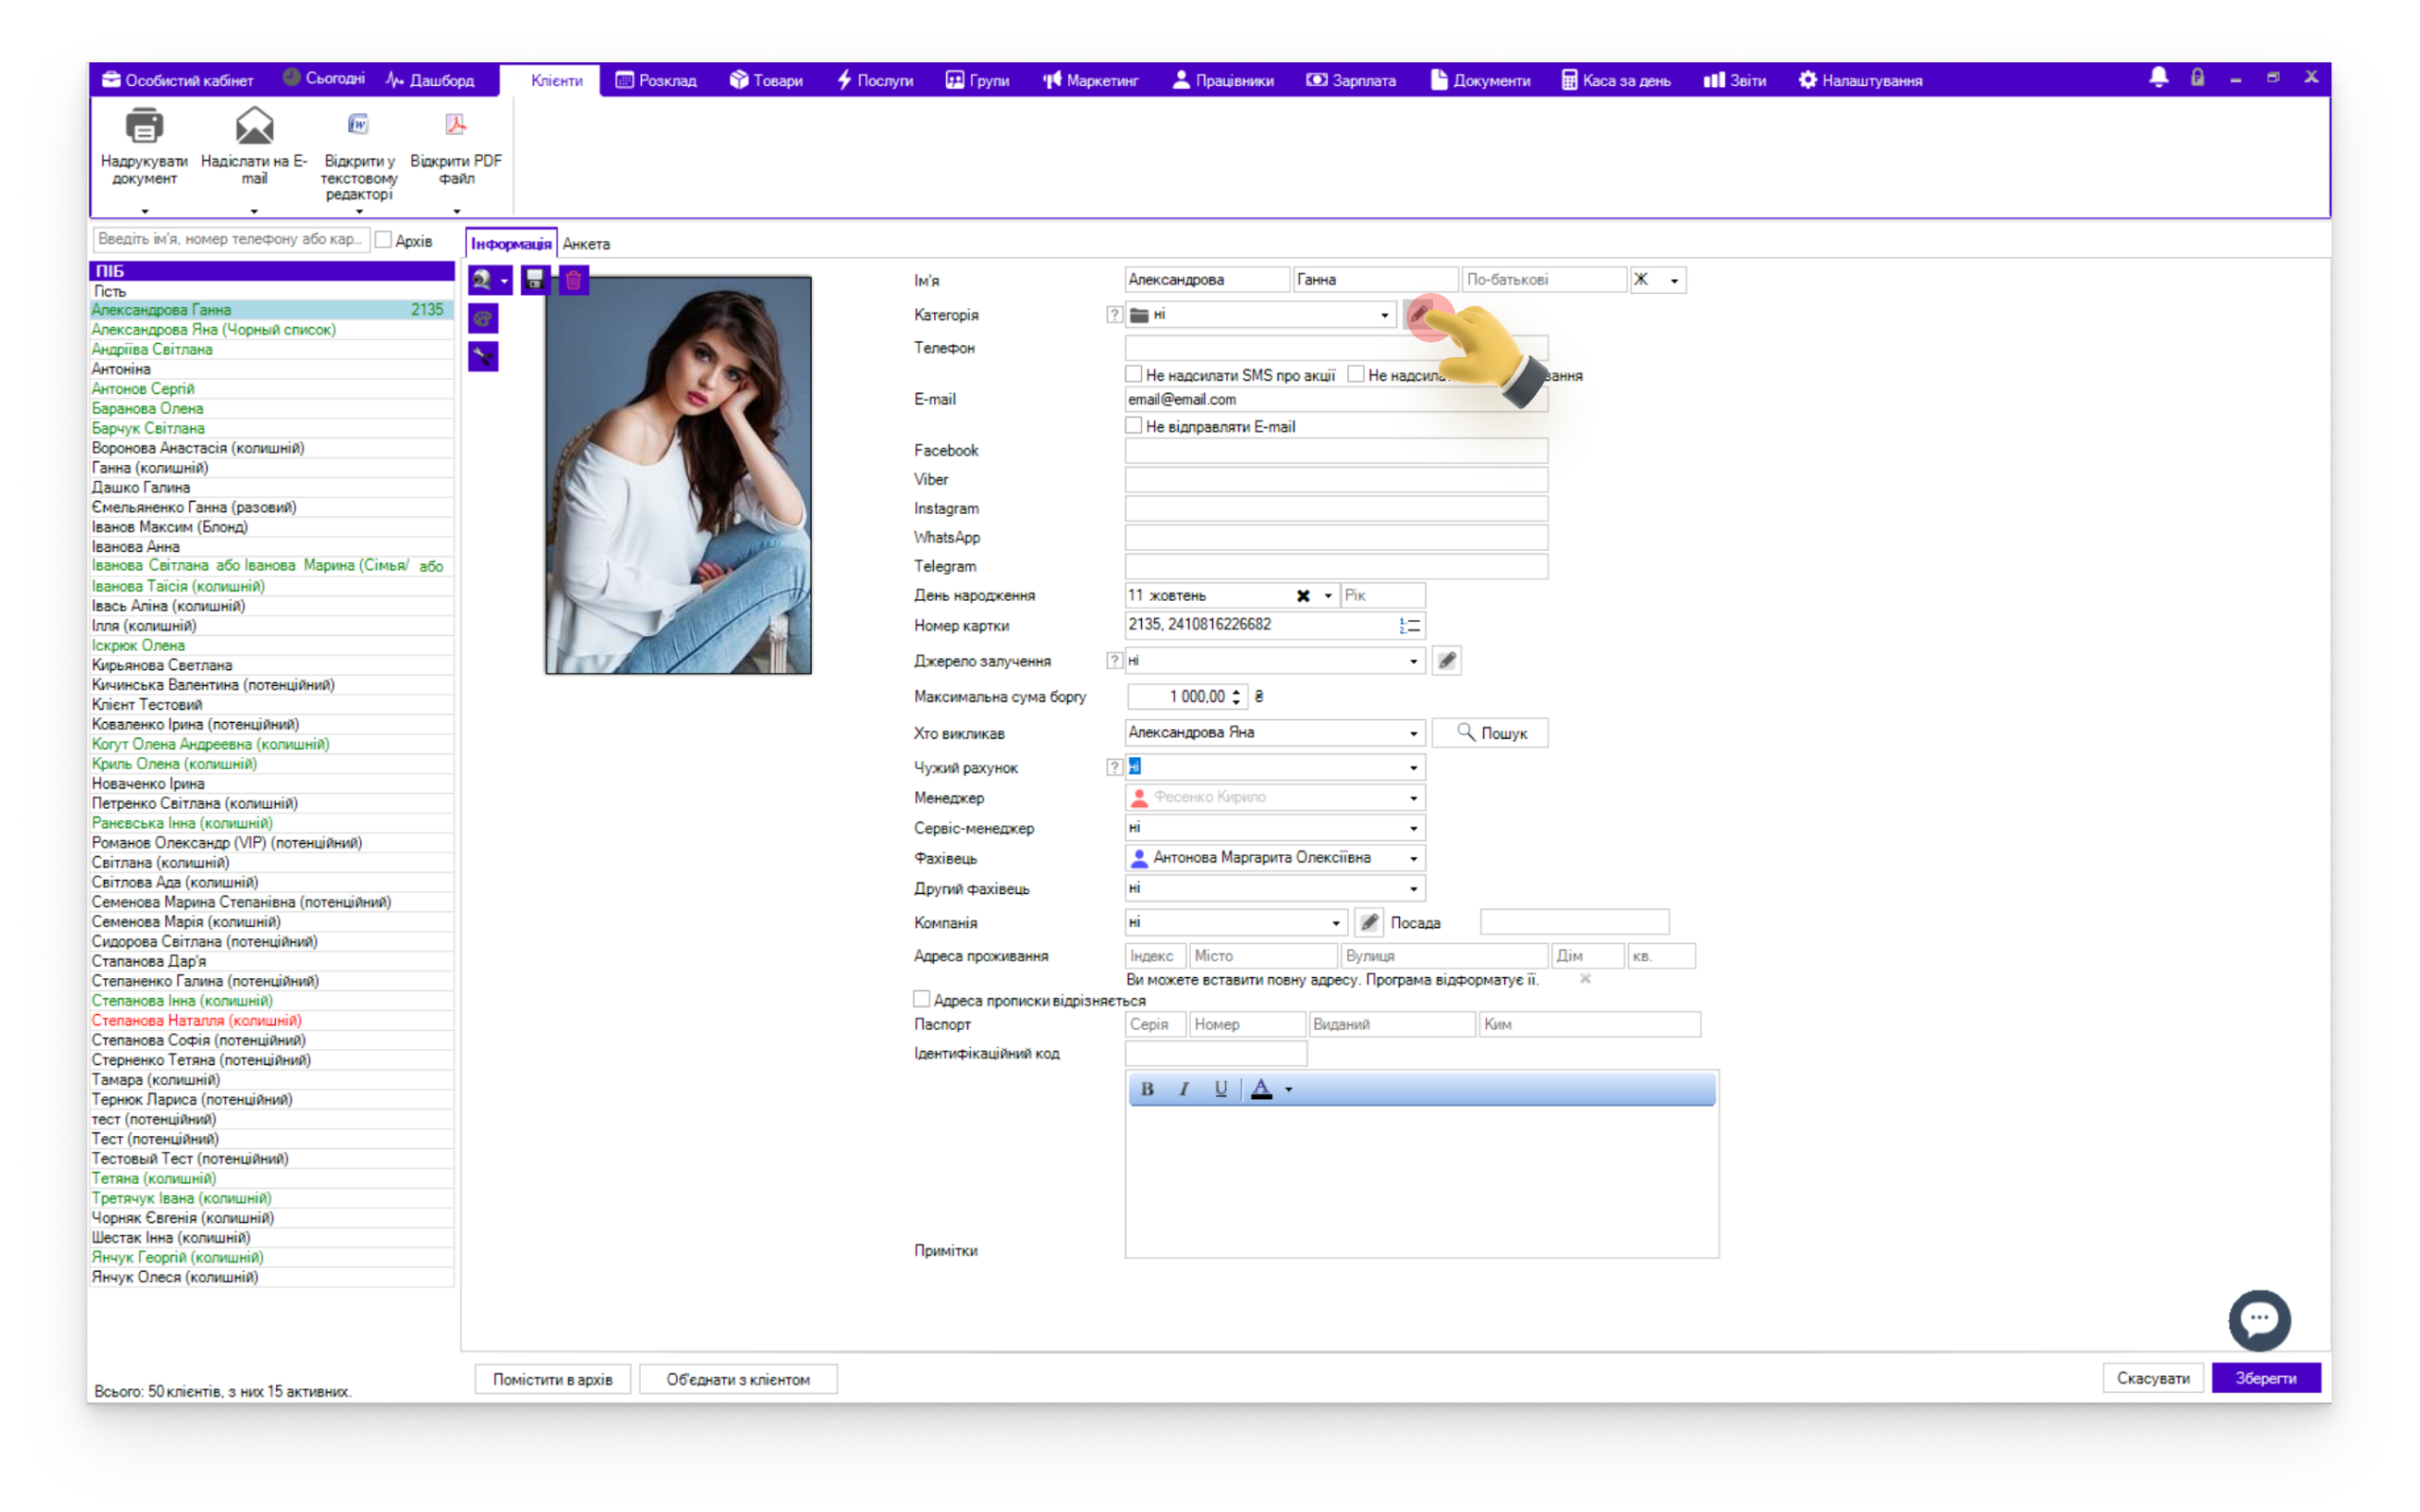The width and height of the screenshot is (2420, 1512).
Task: Open the support chat bubble
Action: 2259,1320
